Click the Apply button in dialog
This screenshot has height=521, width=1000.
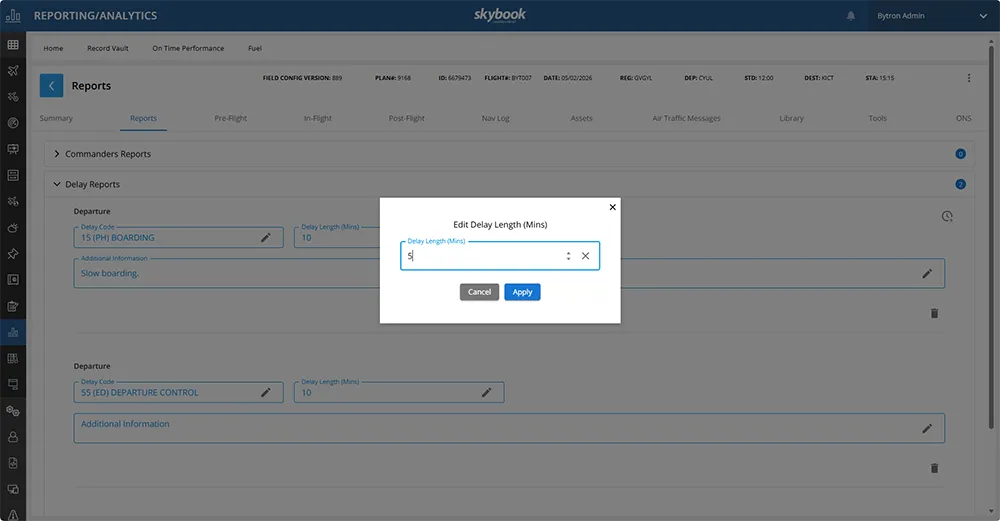[522, 292]
